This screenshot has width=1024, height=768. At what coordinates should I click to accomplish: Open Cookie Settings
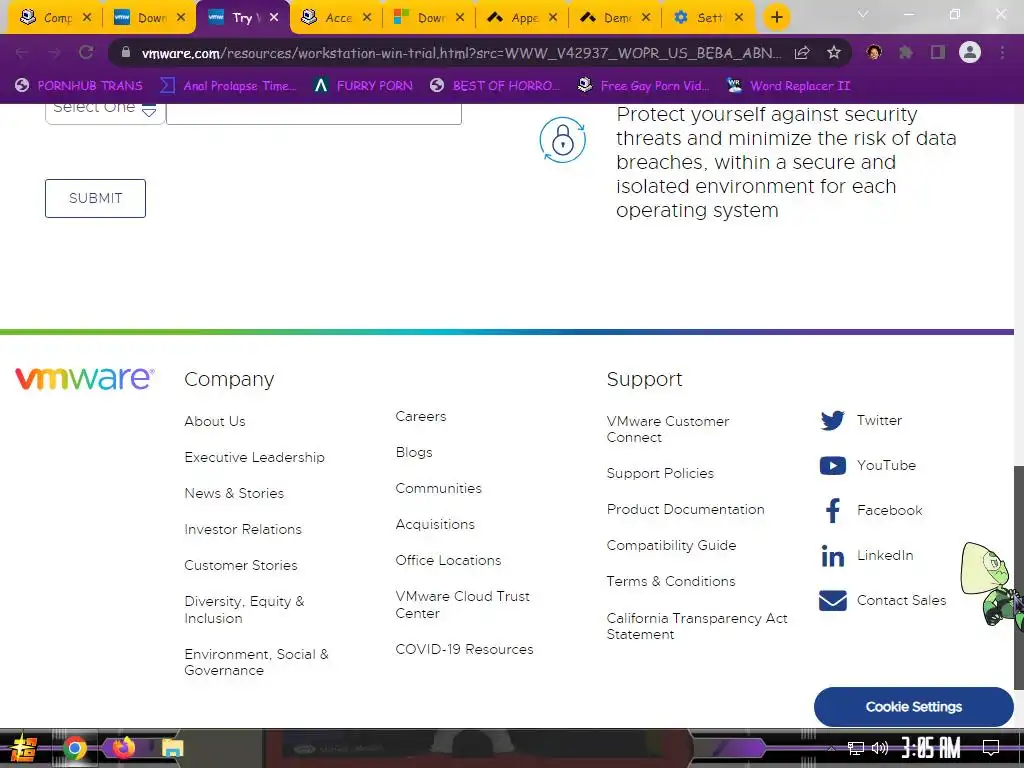[914, 707]
